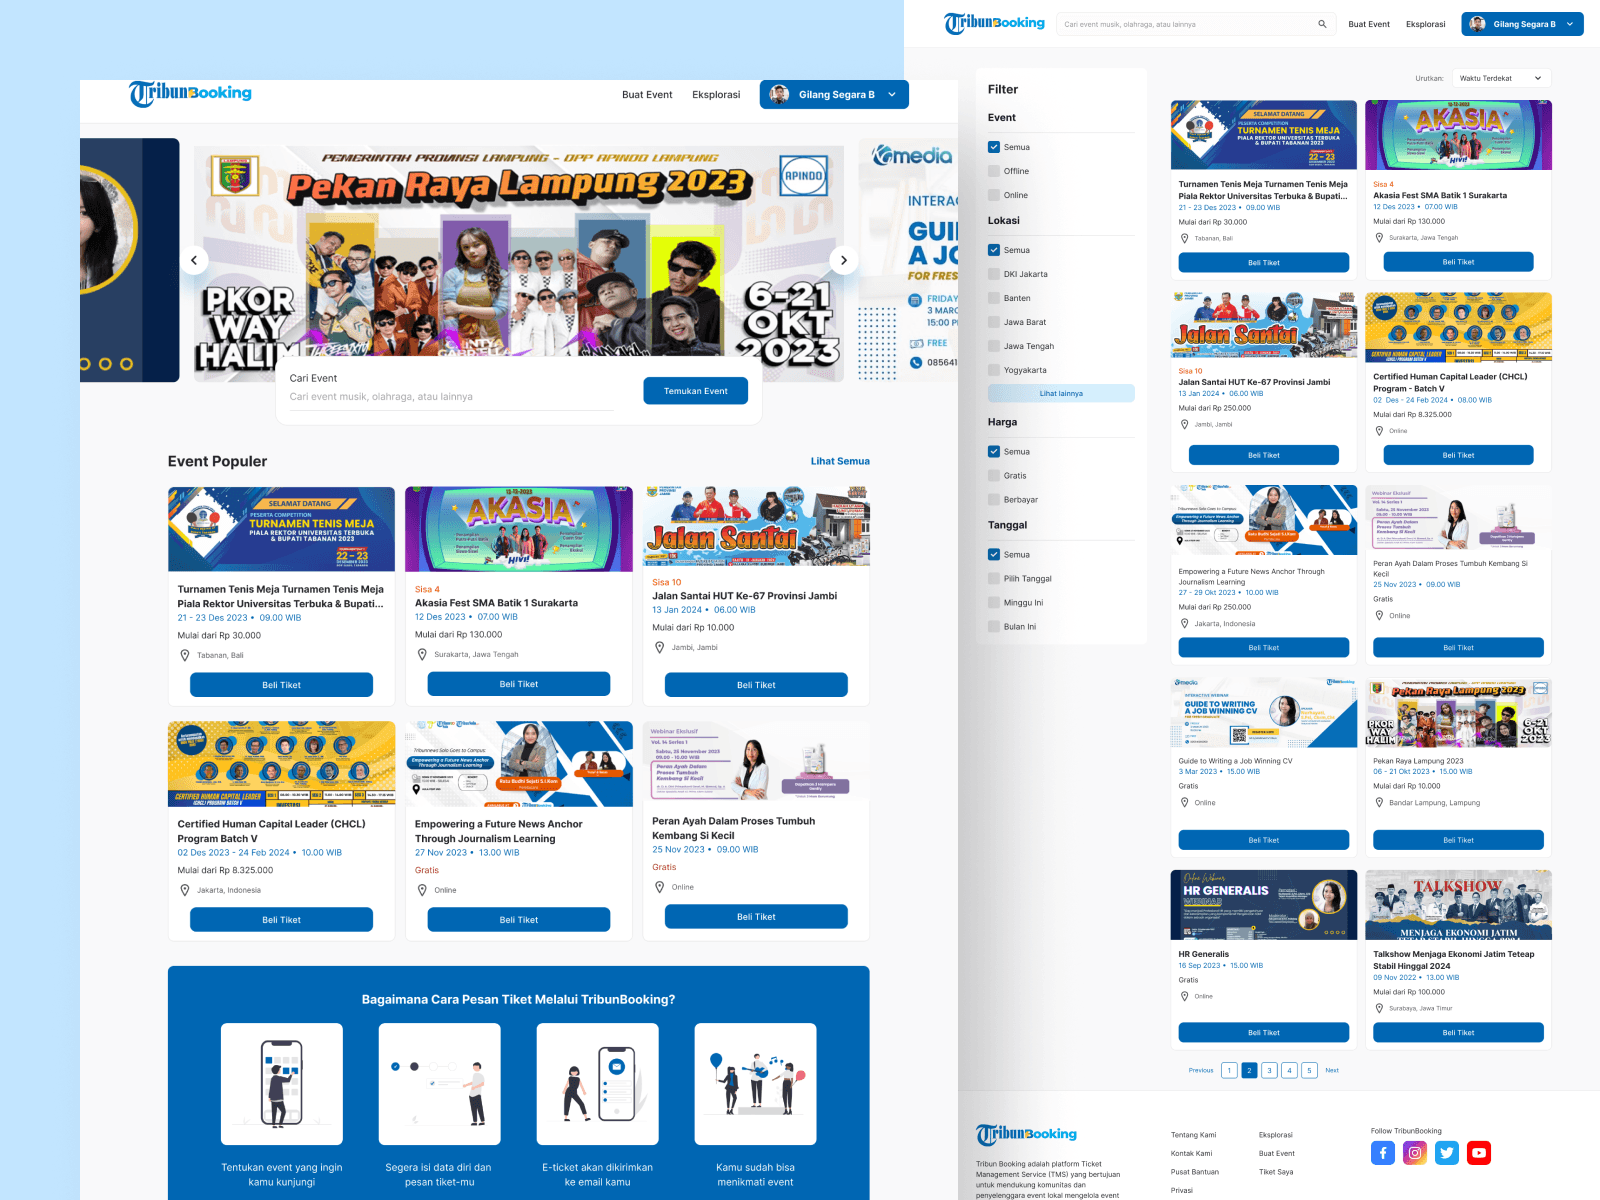Expand more locations with Lihat lainnya
This screenshot has width=1600, height=1200.
click(x=1061, y=393)
